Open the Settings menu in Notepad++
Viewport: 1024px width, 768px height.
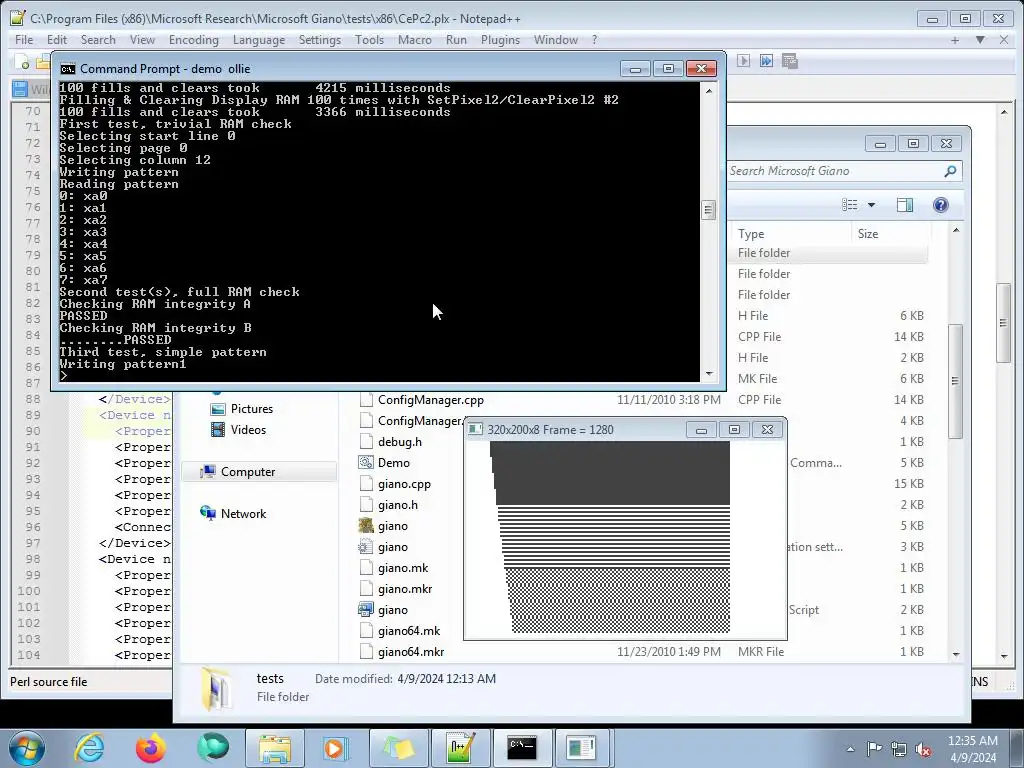(320, 40)
